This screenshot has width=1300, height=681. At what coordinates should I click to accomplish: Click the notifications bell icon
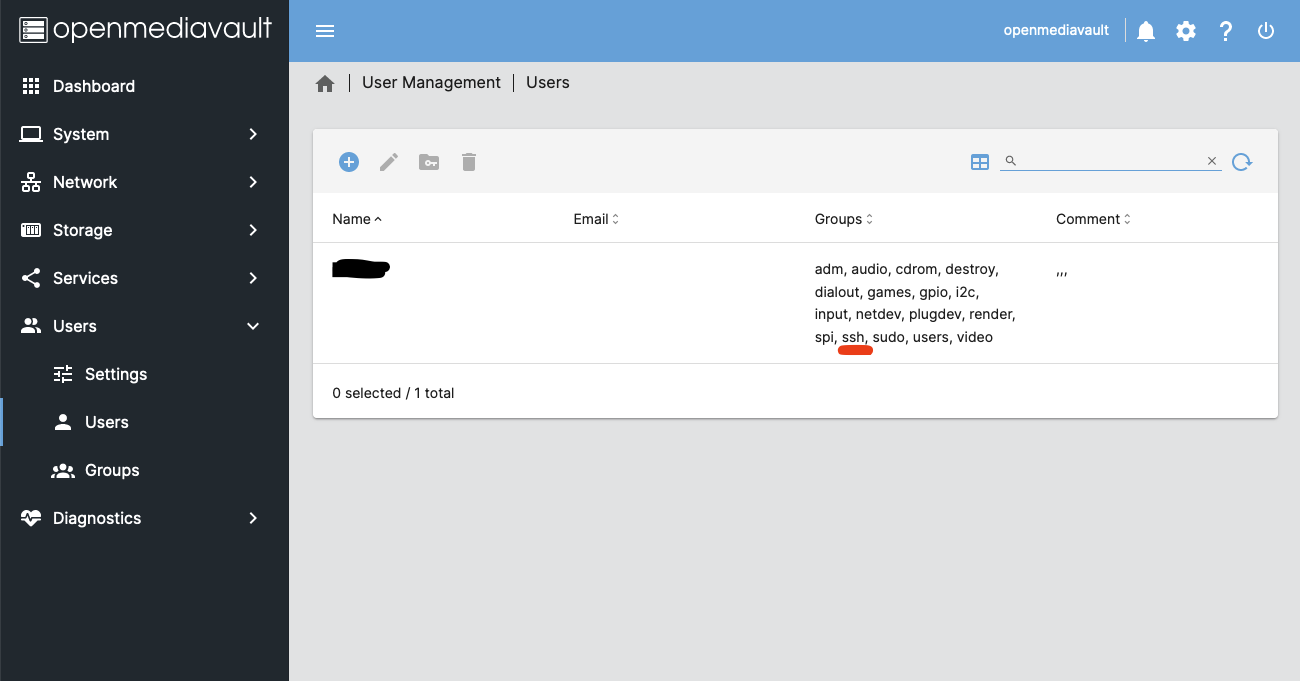click(1145, 30)
